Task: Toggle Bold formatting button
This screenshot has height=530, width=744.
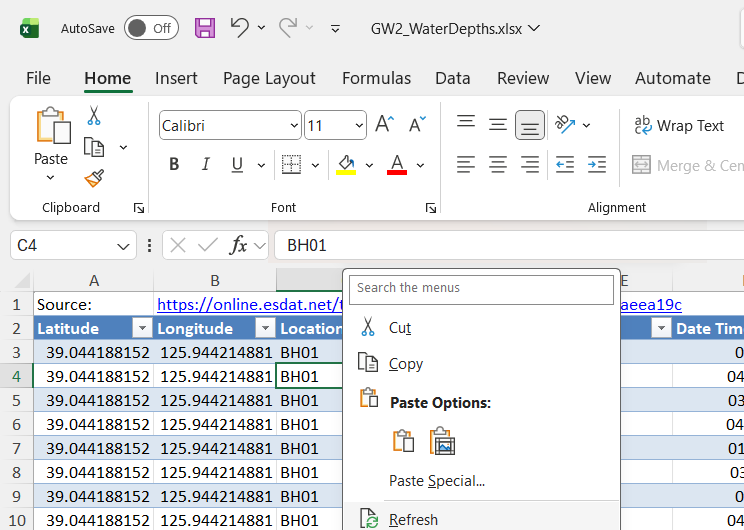Action: point(174,165)
